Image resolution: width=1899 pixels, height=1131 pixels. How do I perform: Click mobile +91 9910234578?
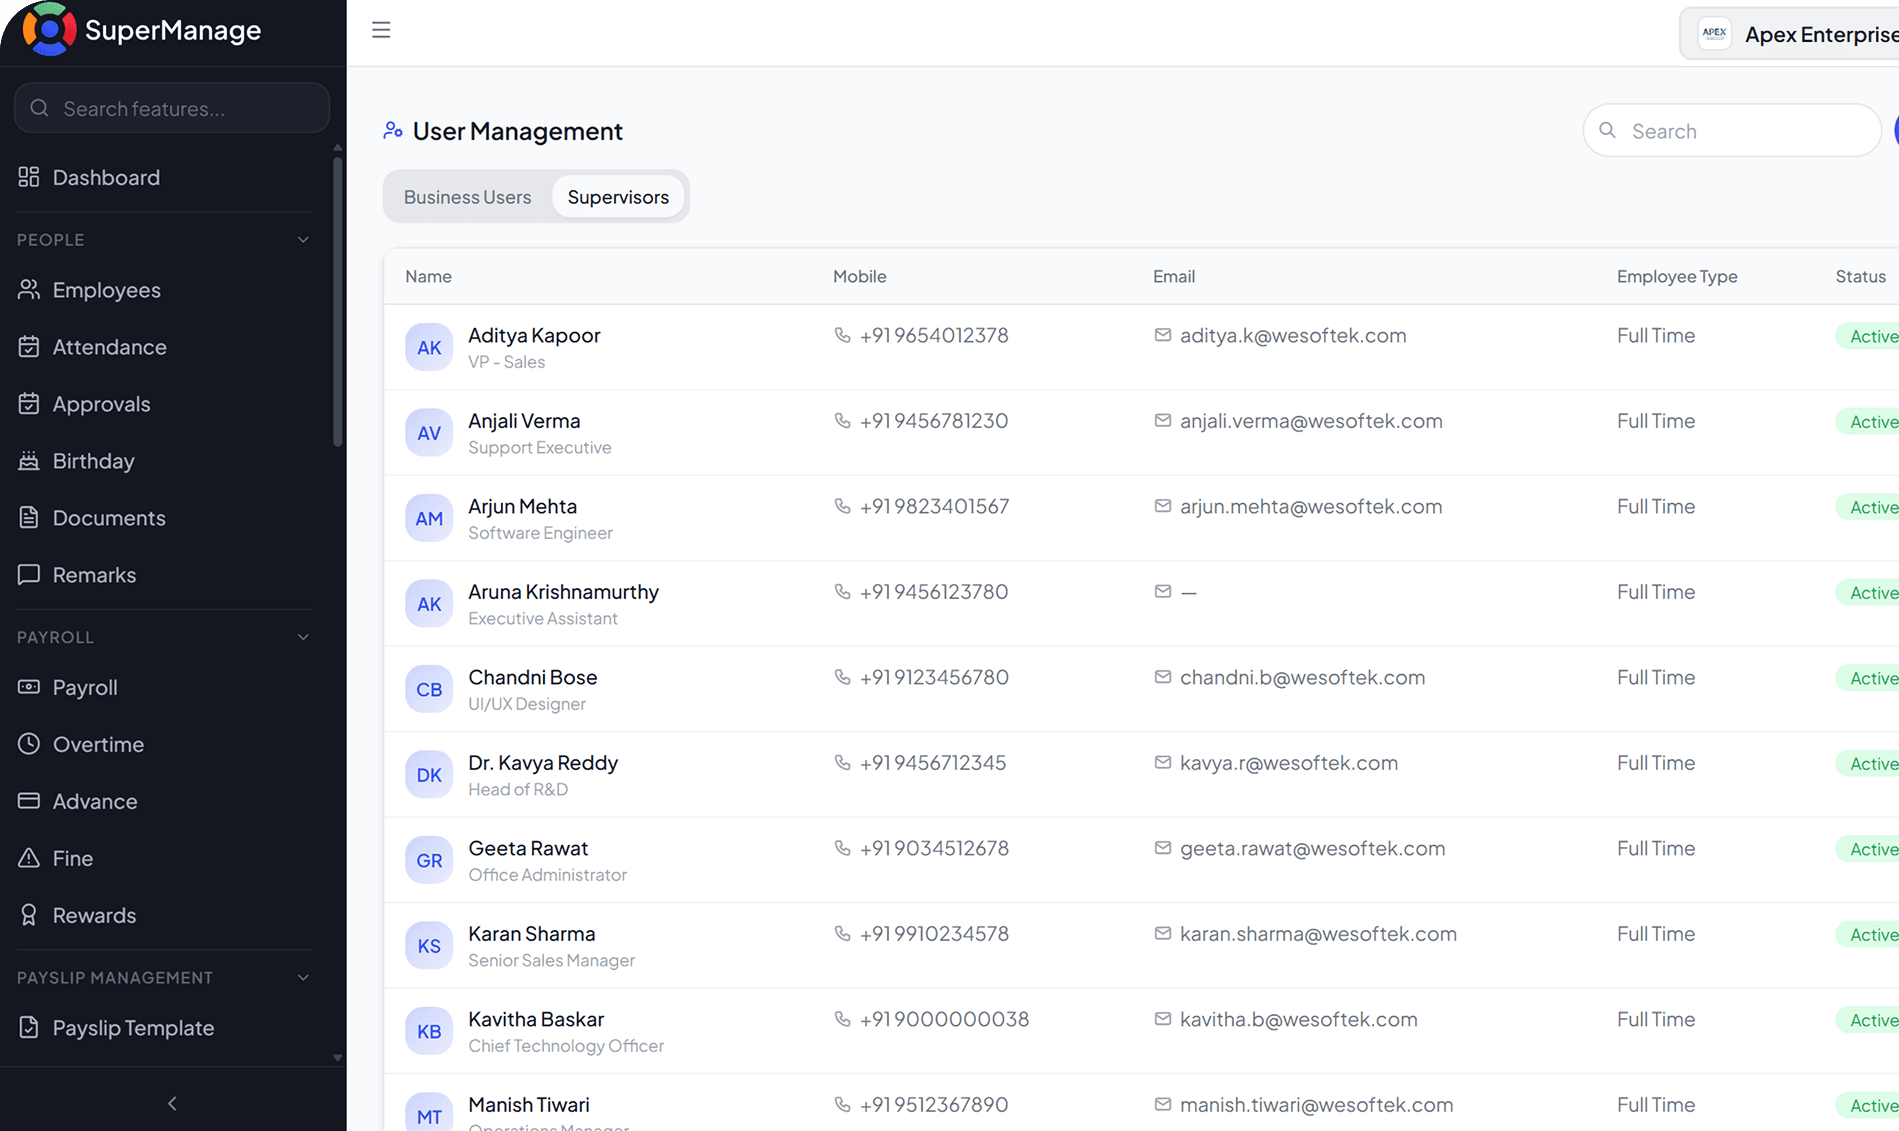[934, 934]
